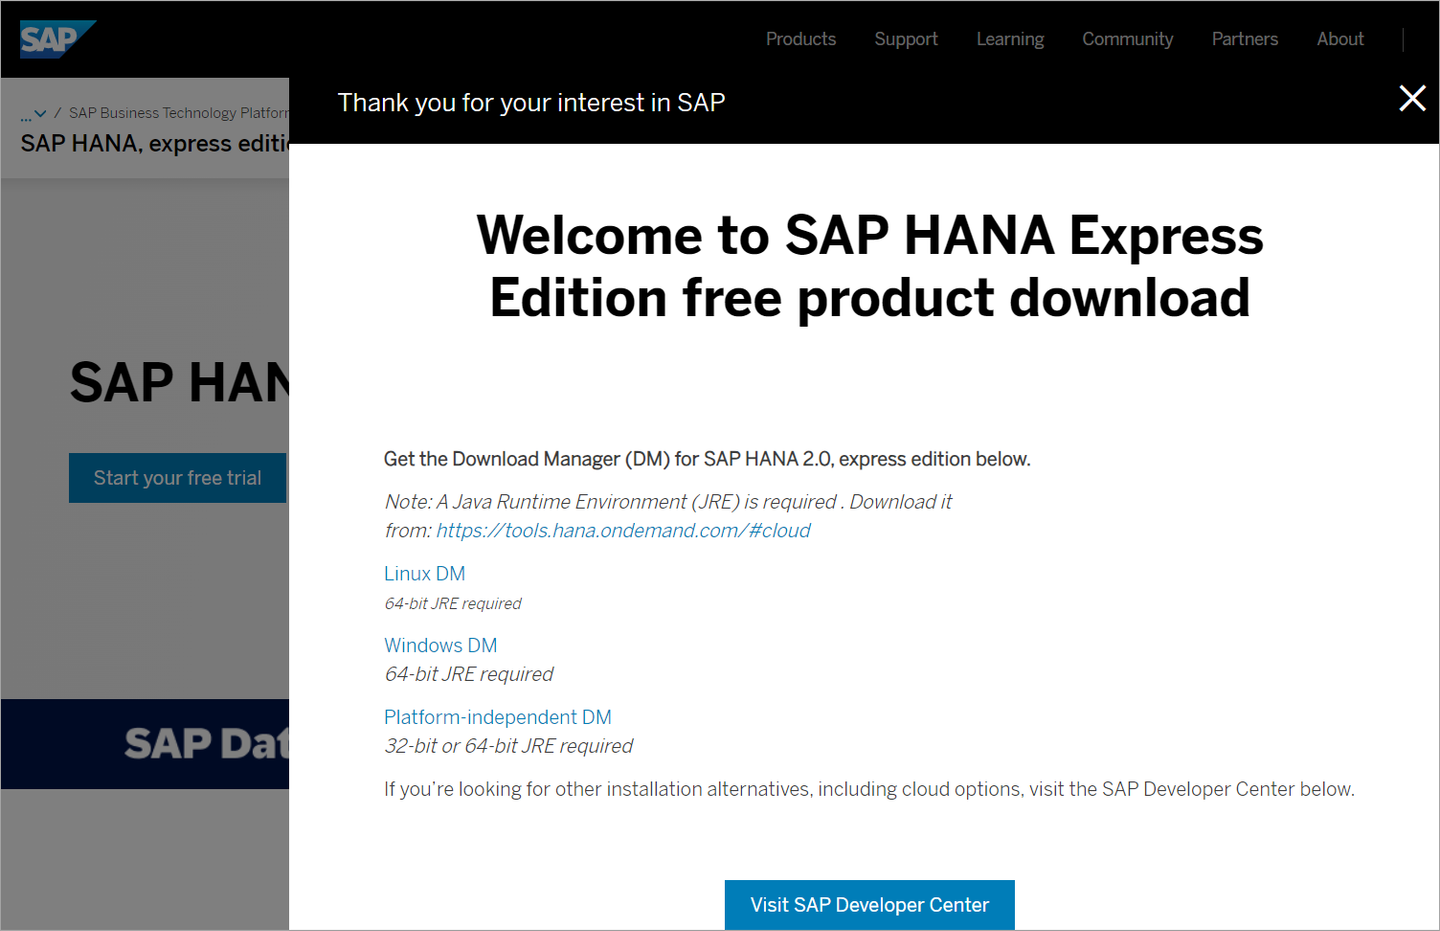This screenshot has height=931, width=1440.
Task: Click the '64-bit JRE required' note under Windows DM
Action: 469,675
